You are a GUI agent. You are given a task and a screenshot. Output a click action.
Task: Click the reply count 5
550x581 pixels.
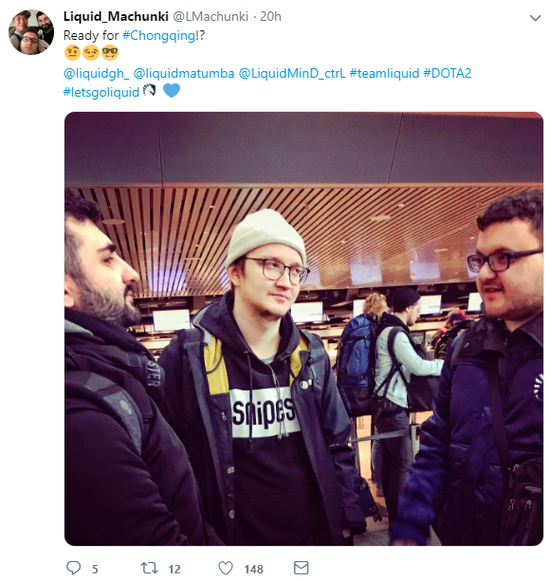[95, 569]
